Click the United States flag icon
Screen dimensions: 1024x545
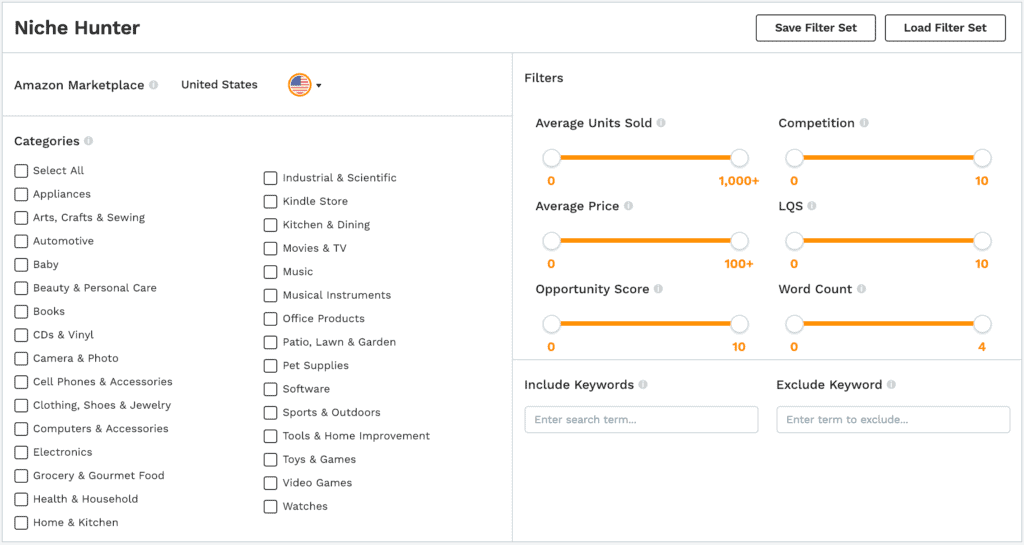point(300,85)
